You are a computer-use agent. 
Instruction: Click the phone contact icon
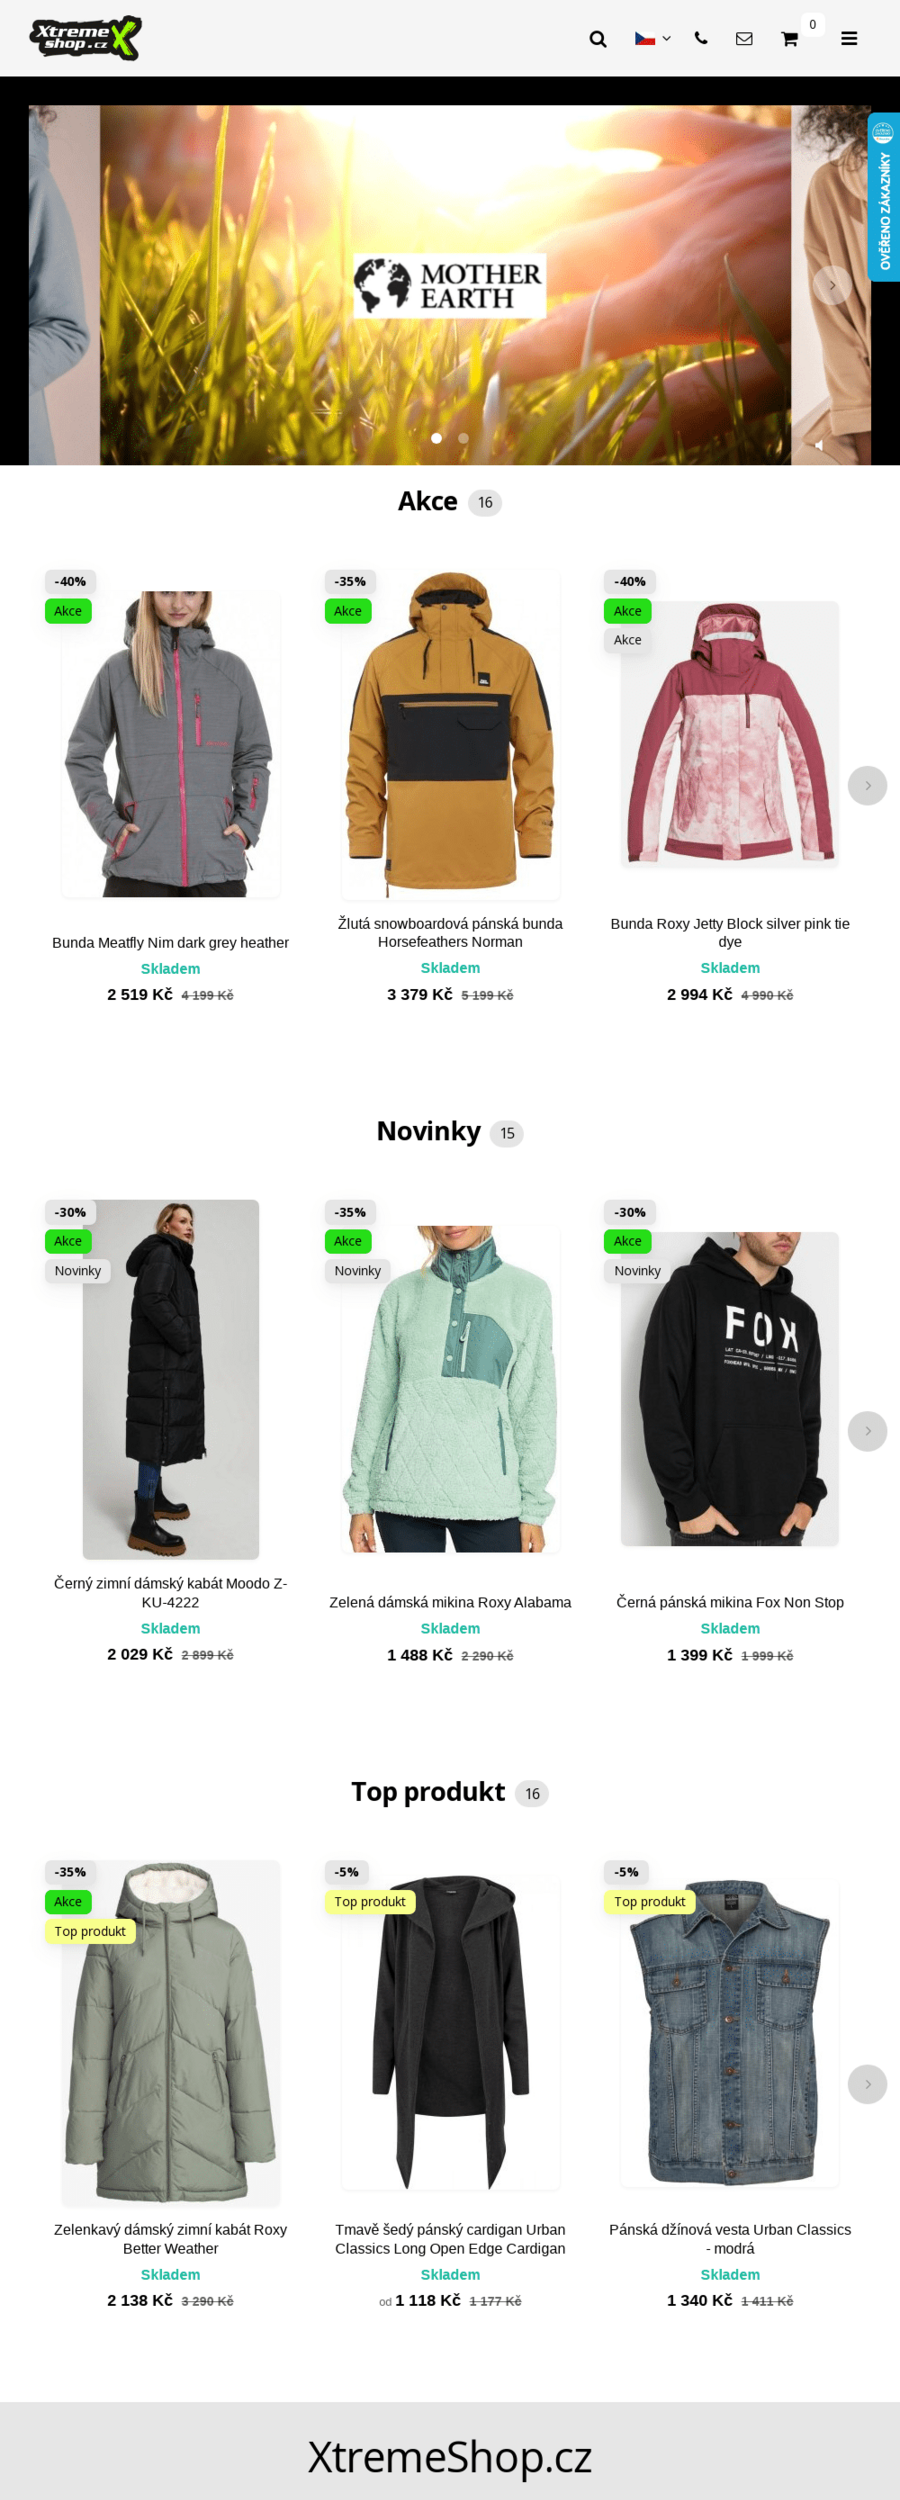701,38
